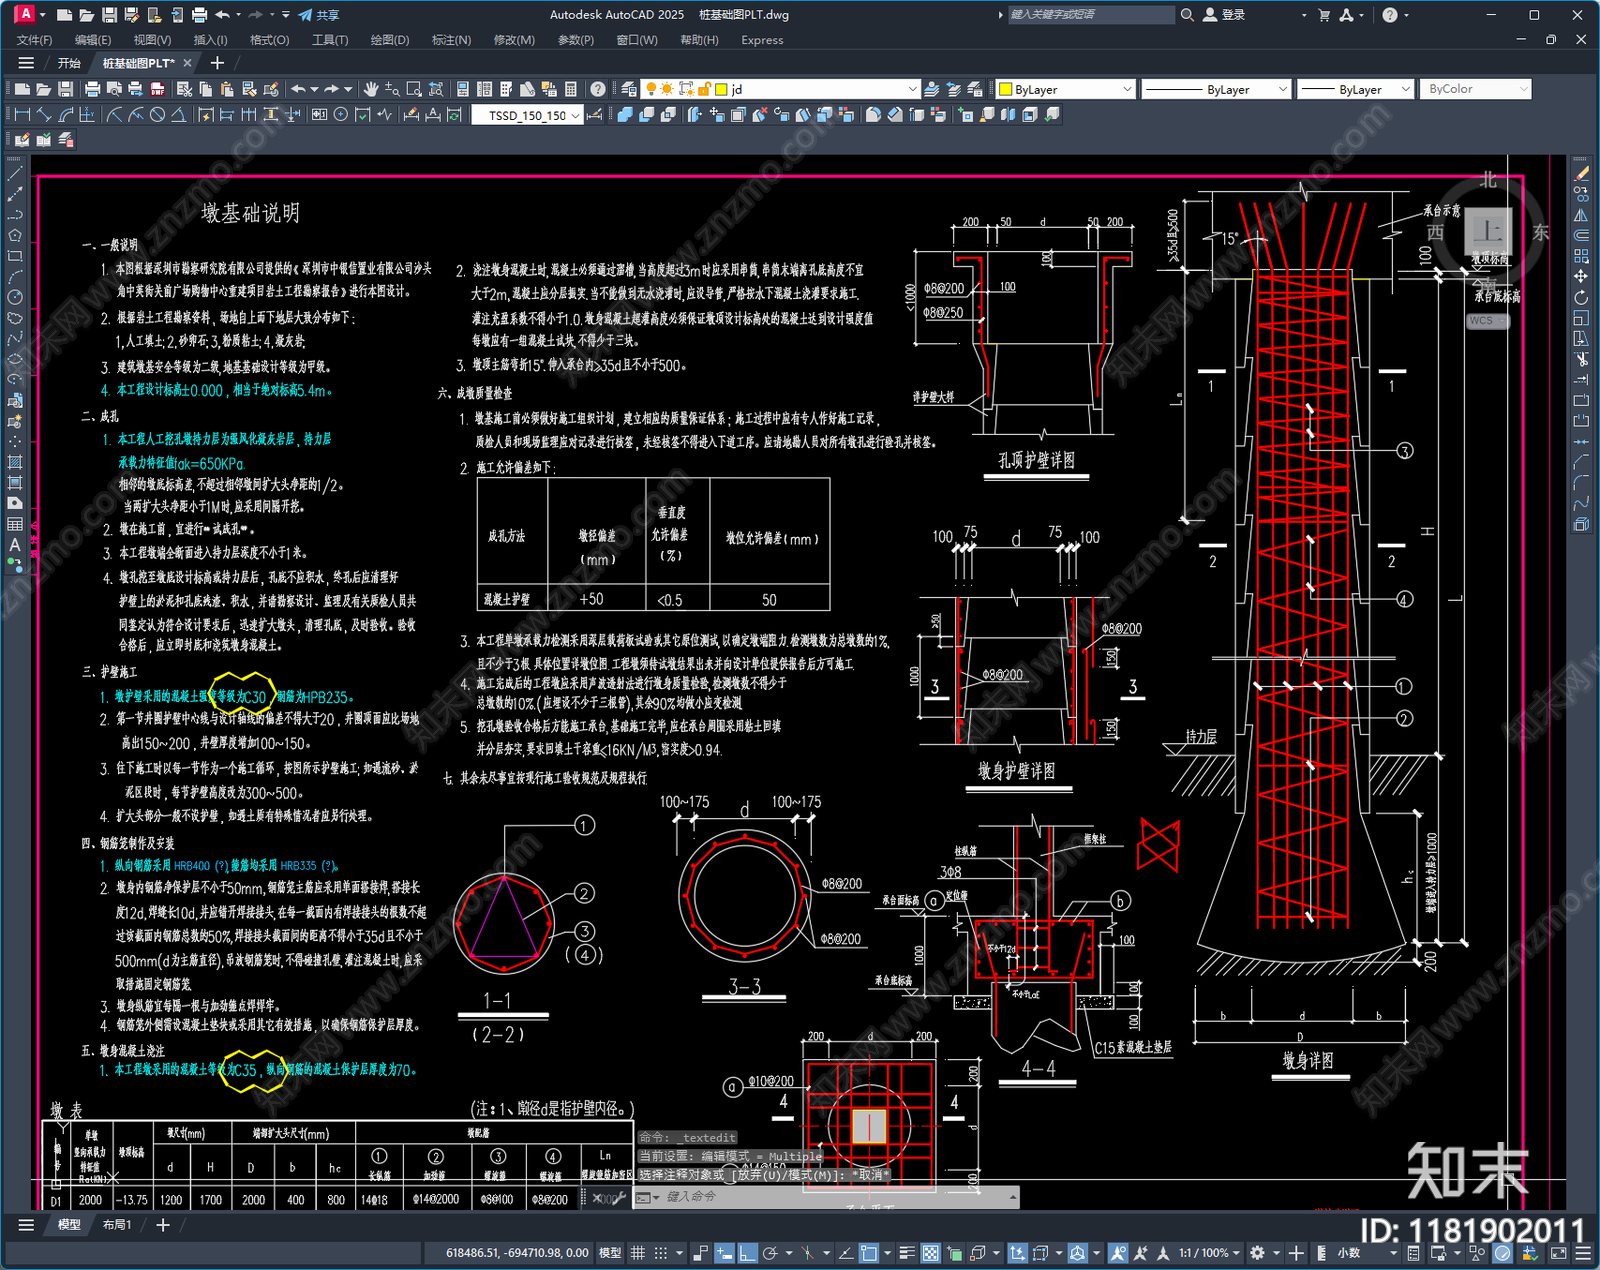
Task: Open the Layer Properties Manager icon
Action: [629, 89]
